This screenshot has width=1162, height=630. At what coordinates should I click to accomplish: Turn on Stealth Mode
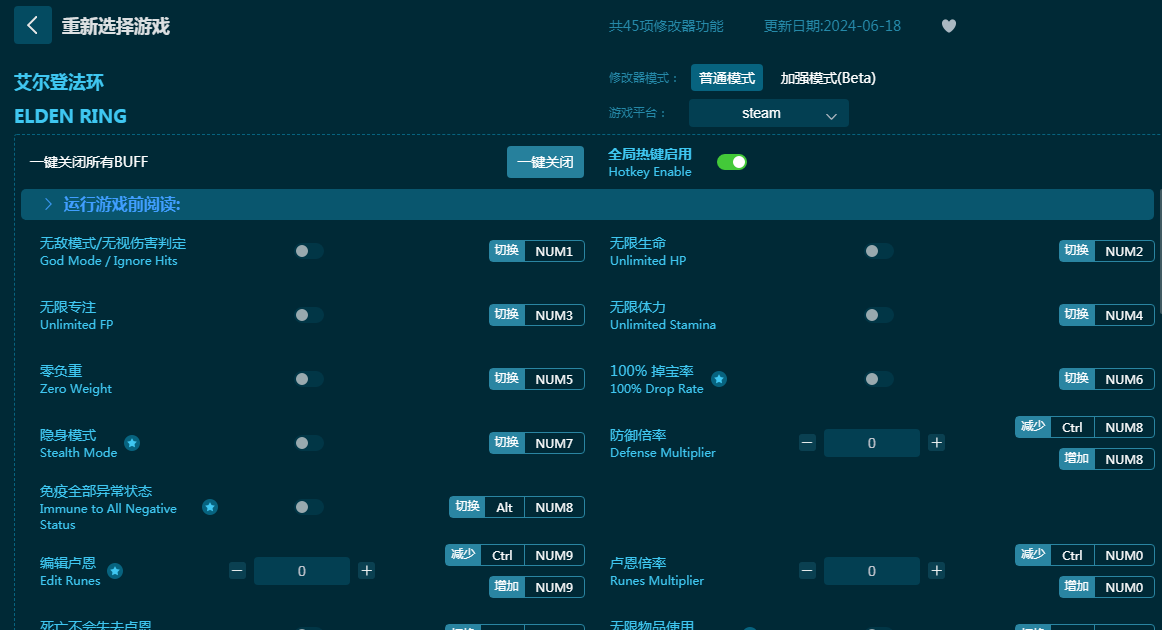[309, 443]
